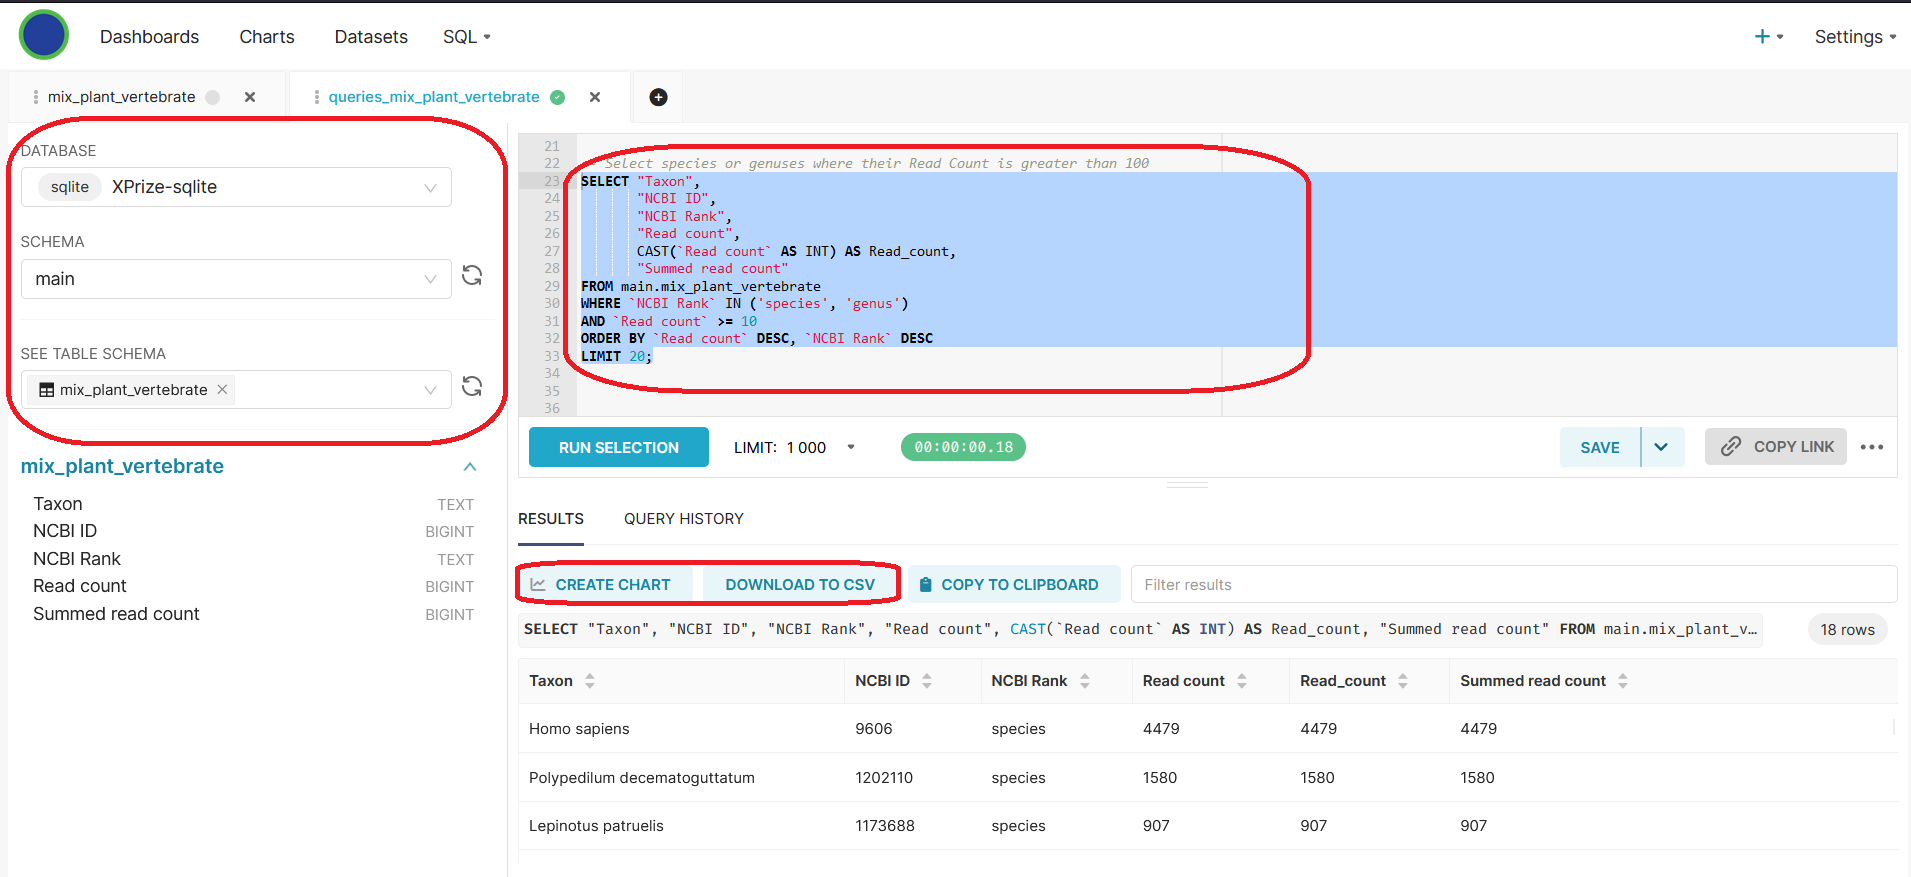
Task: Click Copy Link button
Action: tap(1776, 447)
